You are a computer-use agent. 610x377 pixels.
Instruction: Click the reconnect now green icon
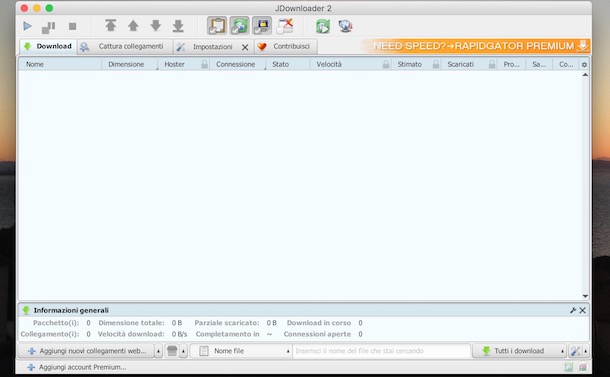click(323, 26)
